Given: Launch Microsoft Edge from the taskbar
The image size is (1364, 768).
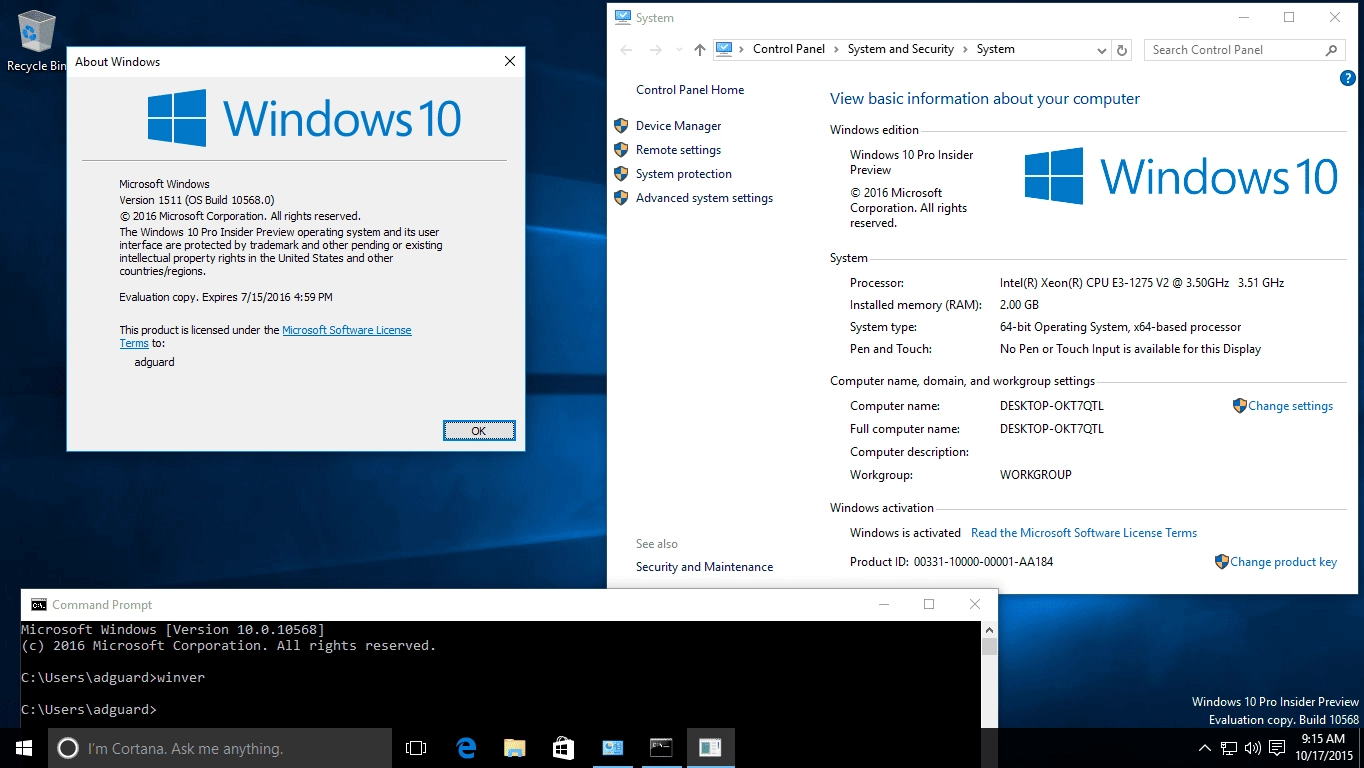Looking at the screenshot, I should 466,748.
